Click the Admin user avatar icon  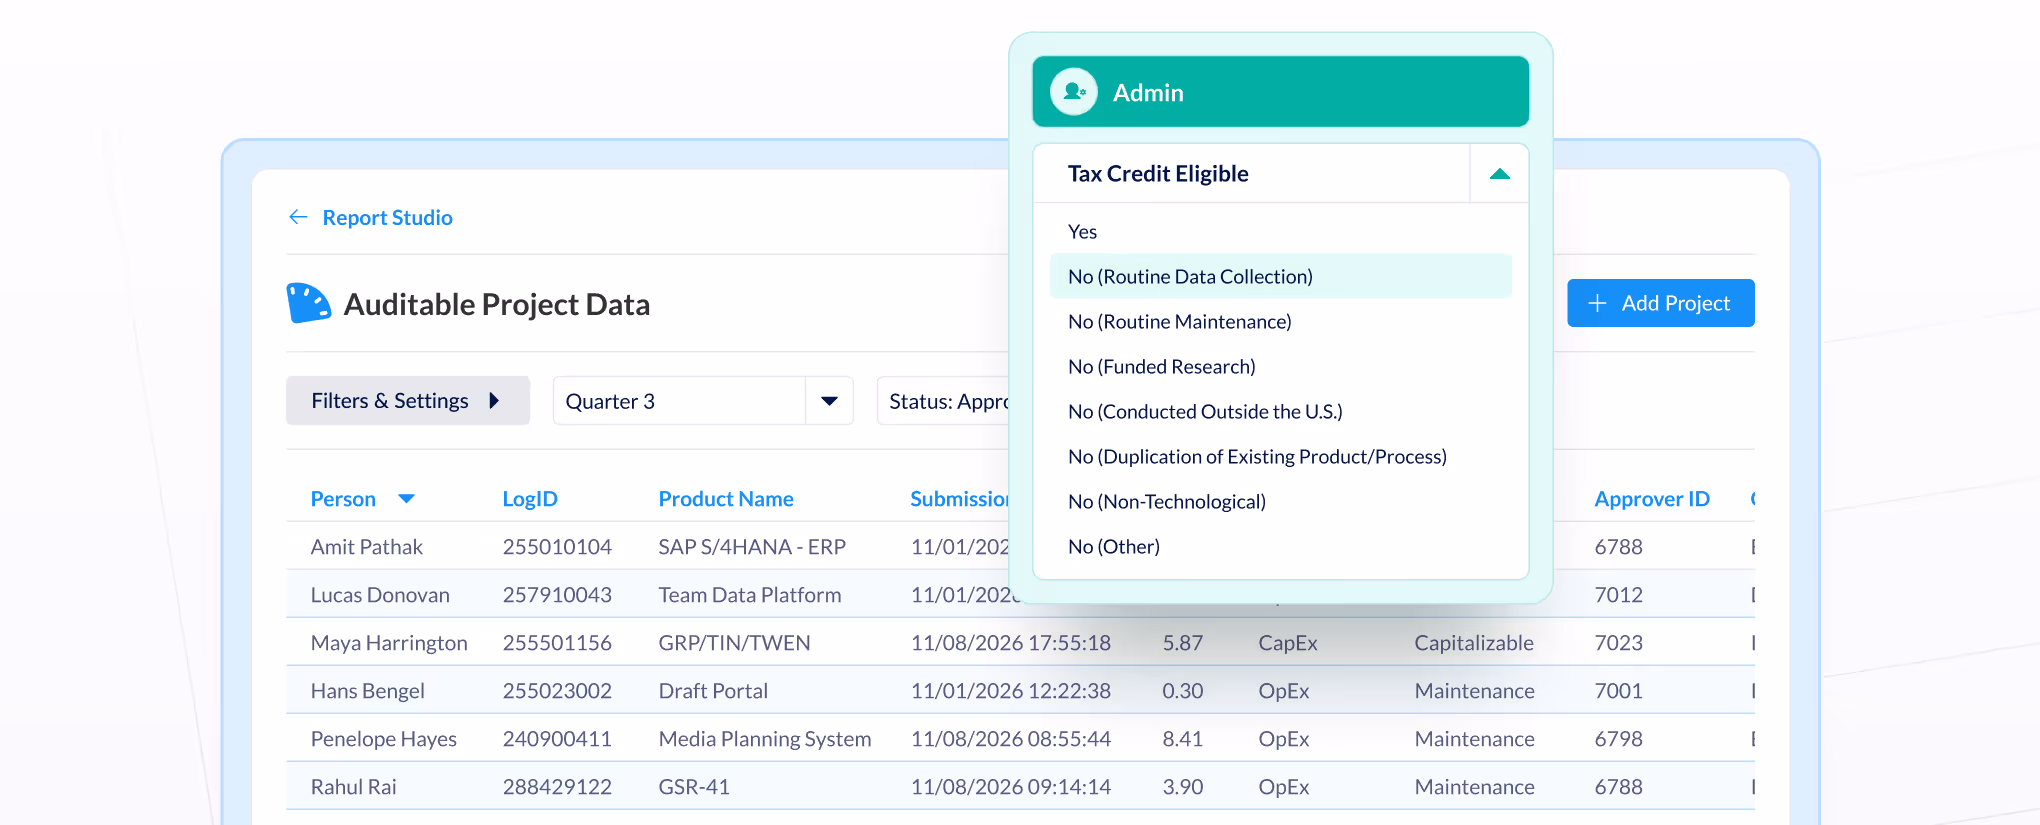1074,92
